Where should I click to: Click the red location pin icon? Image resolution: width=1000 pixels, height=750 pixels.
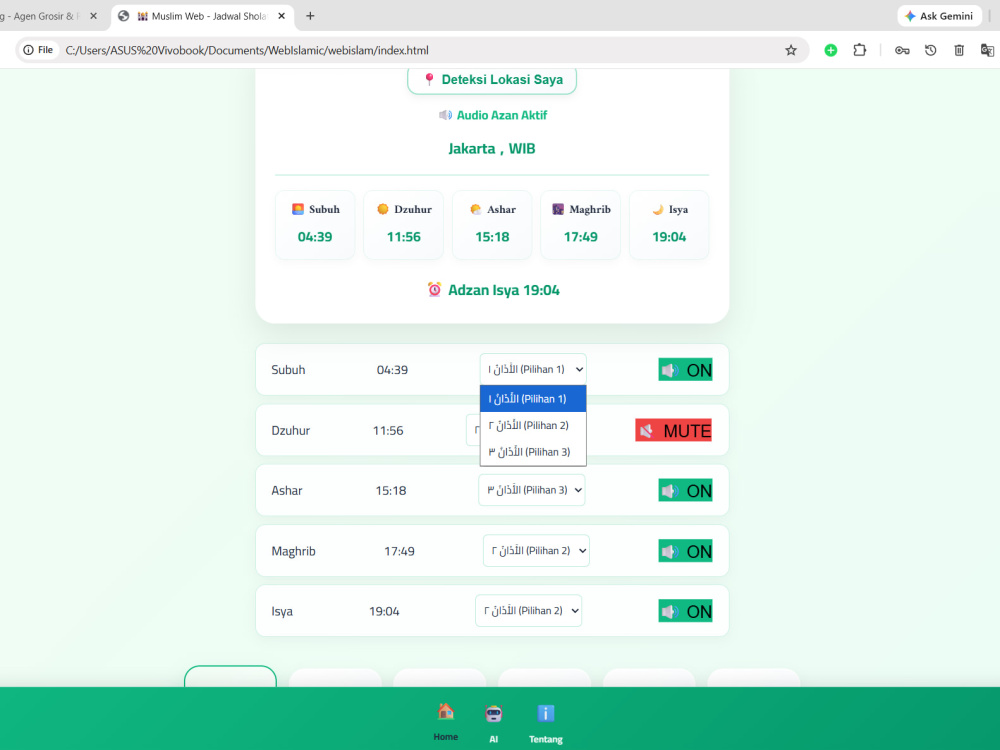pos(429,79)
